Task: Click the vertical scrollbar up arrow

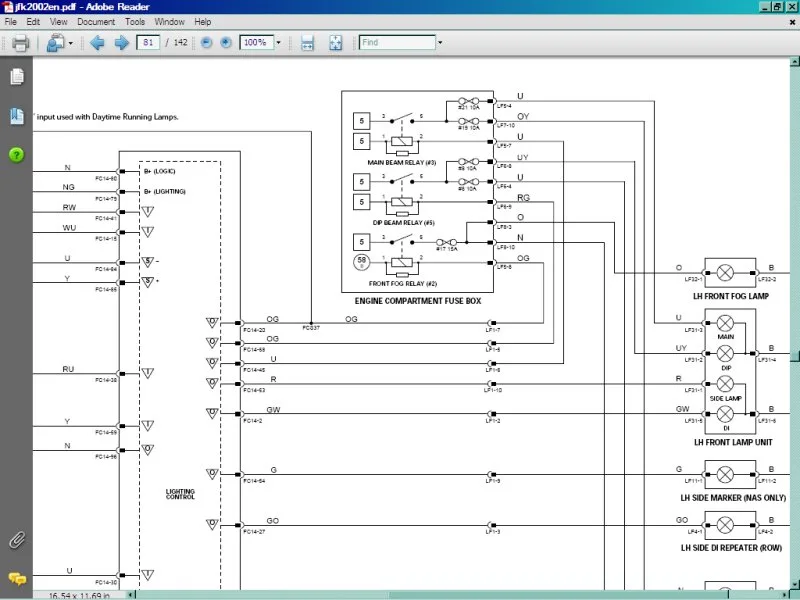Action: click(794, 61)
